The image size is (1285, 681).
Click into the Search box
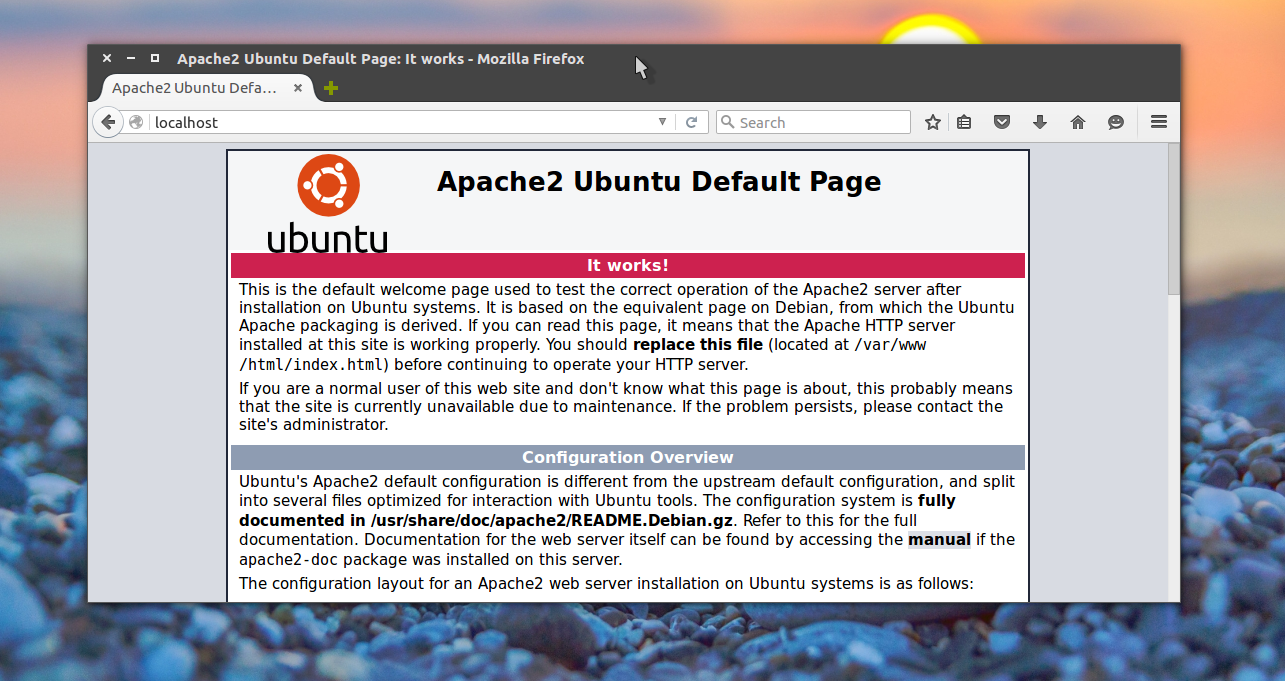point(820,122)
